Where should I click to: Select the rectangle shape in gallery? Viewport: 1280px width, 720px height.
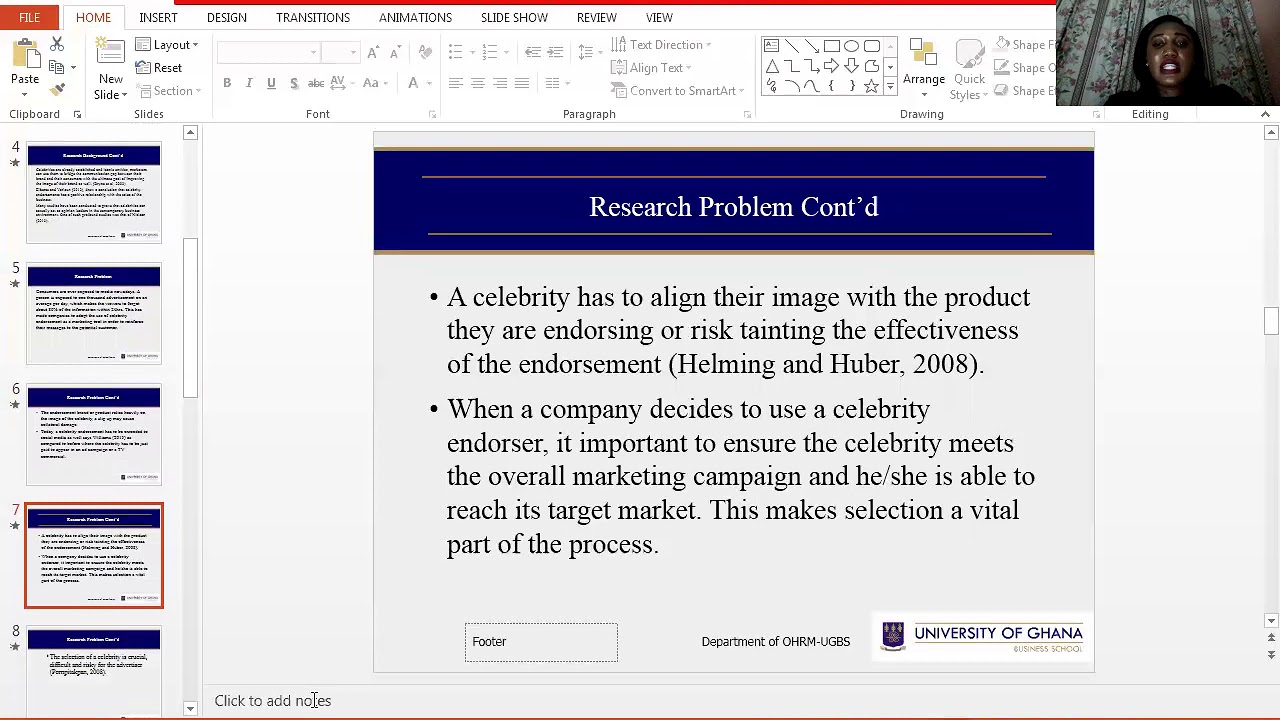pyautogui.click(x=831, y=46)
